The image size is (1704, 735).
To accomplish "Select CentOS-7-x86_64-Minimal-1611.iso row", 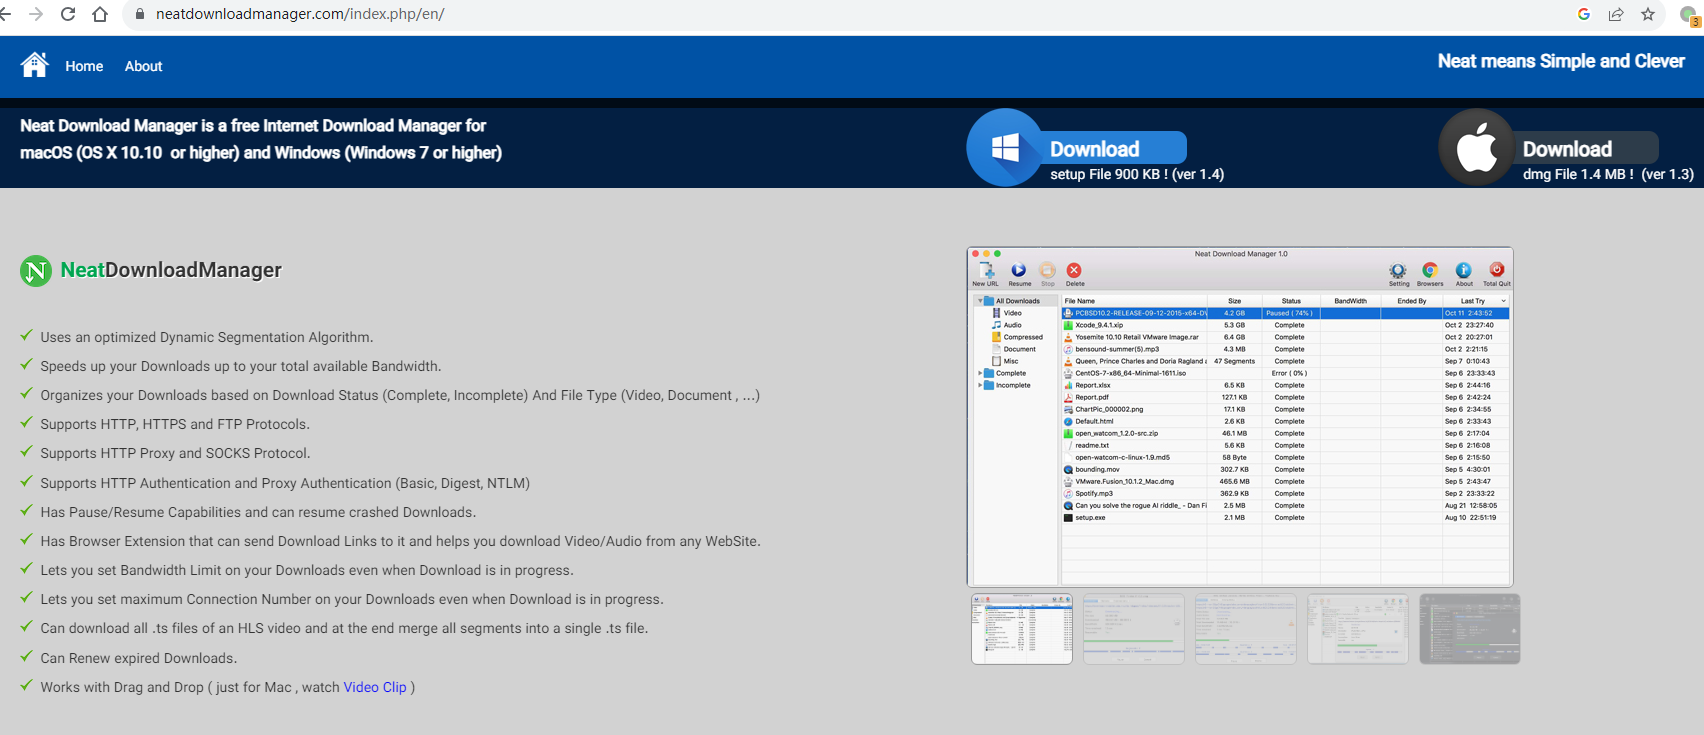I will click(x=1285, y=373).
